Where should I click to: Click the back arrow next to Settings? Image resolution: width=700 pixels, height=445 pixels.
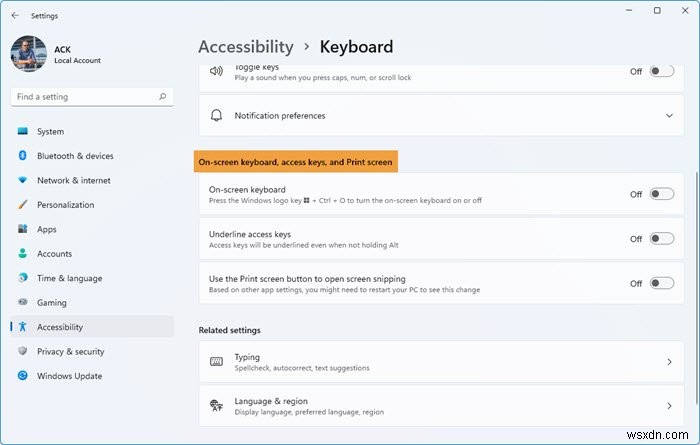click(15, 16)
